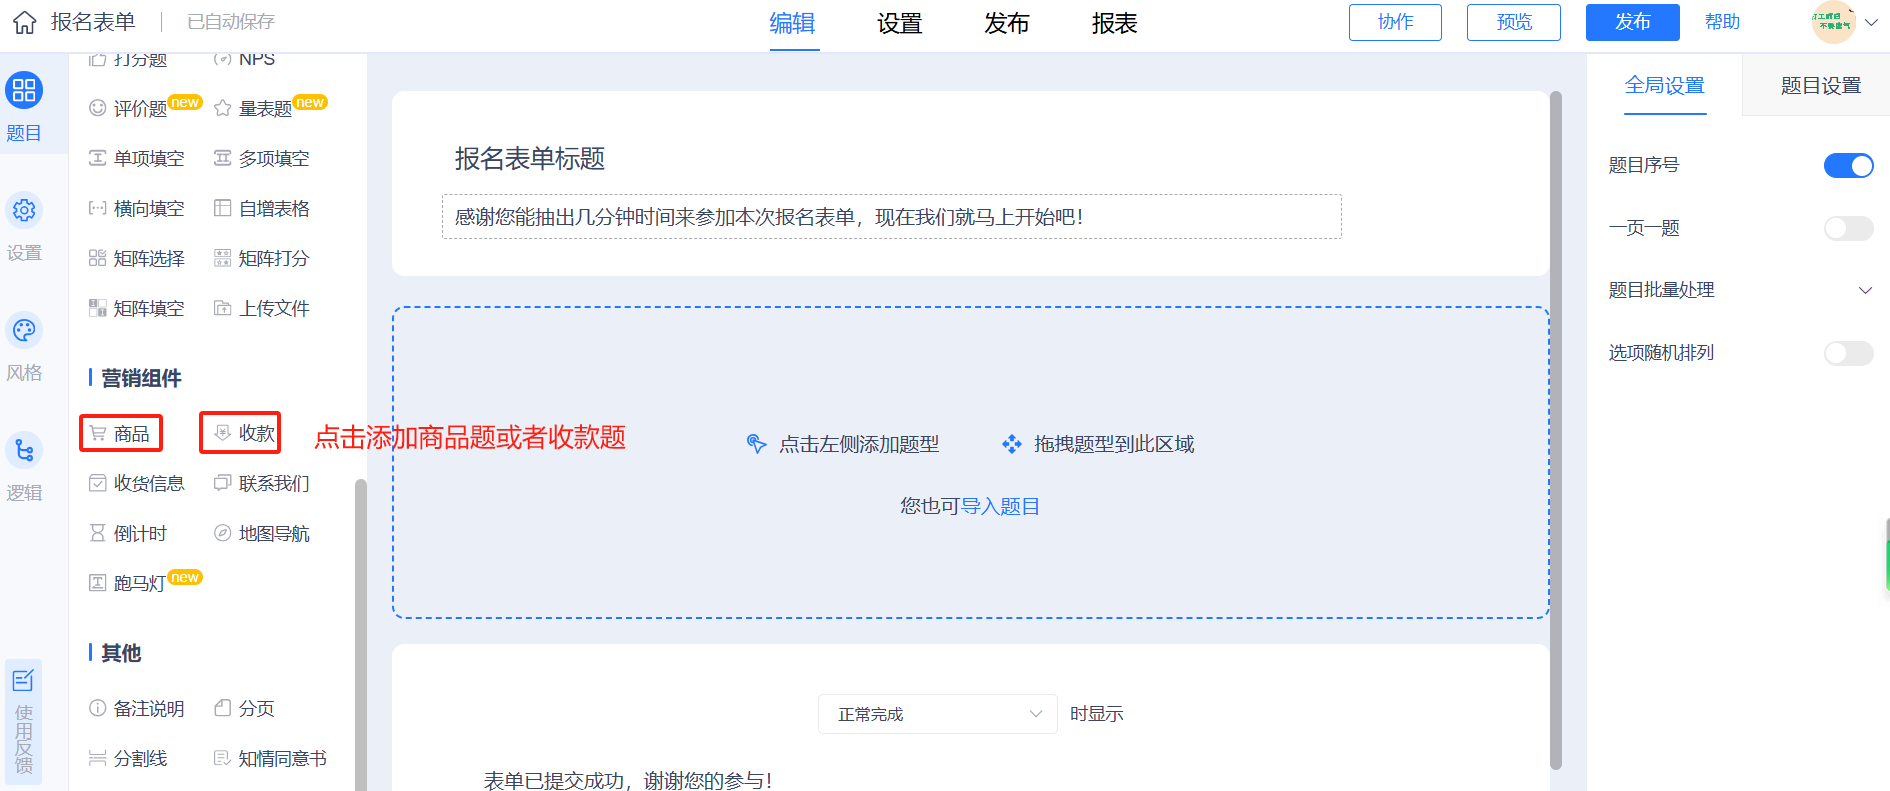The image size is (1890, 791).
Task: Click the 导入题目 link
Action: (1000, 506)
